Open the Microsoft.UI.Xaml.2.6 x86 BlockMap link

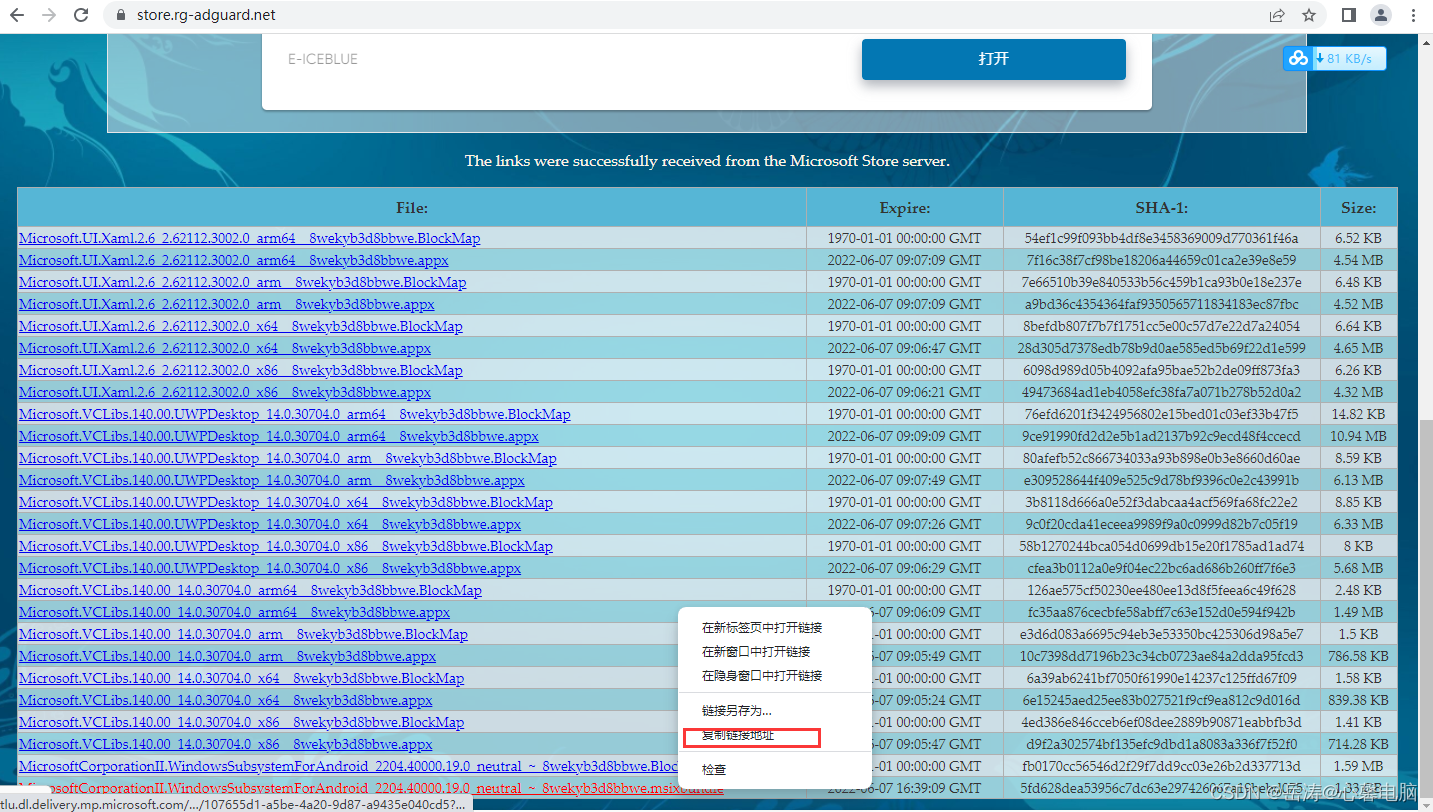(240, 370)
